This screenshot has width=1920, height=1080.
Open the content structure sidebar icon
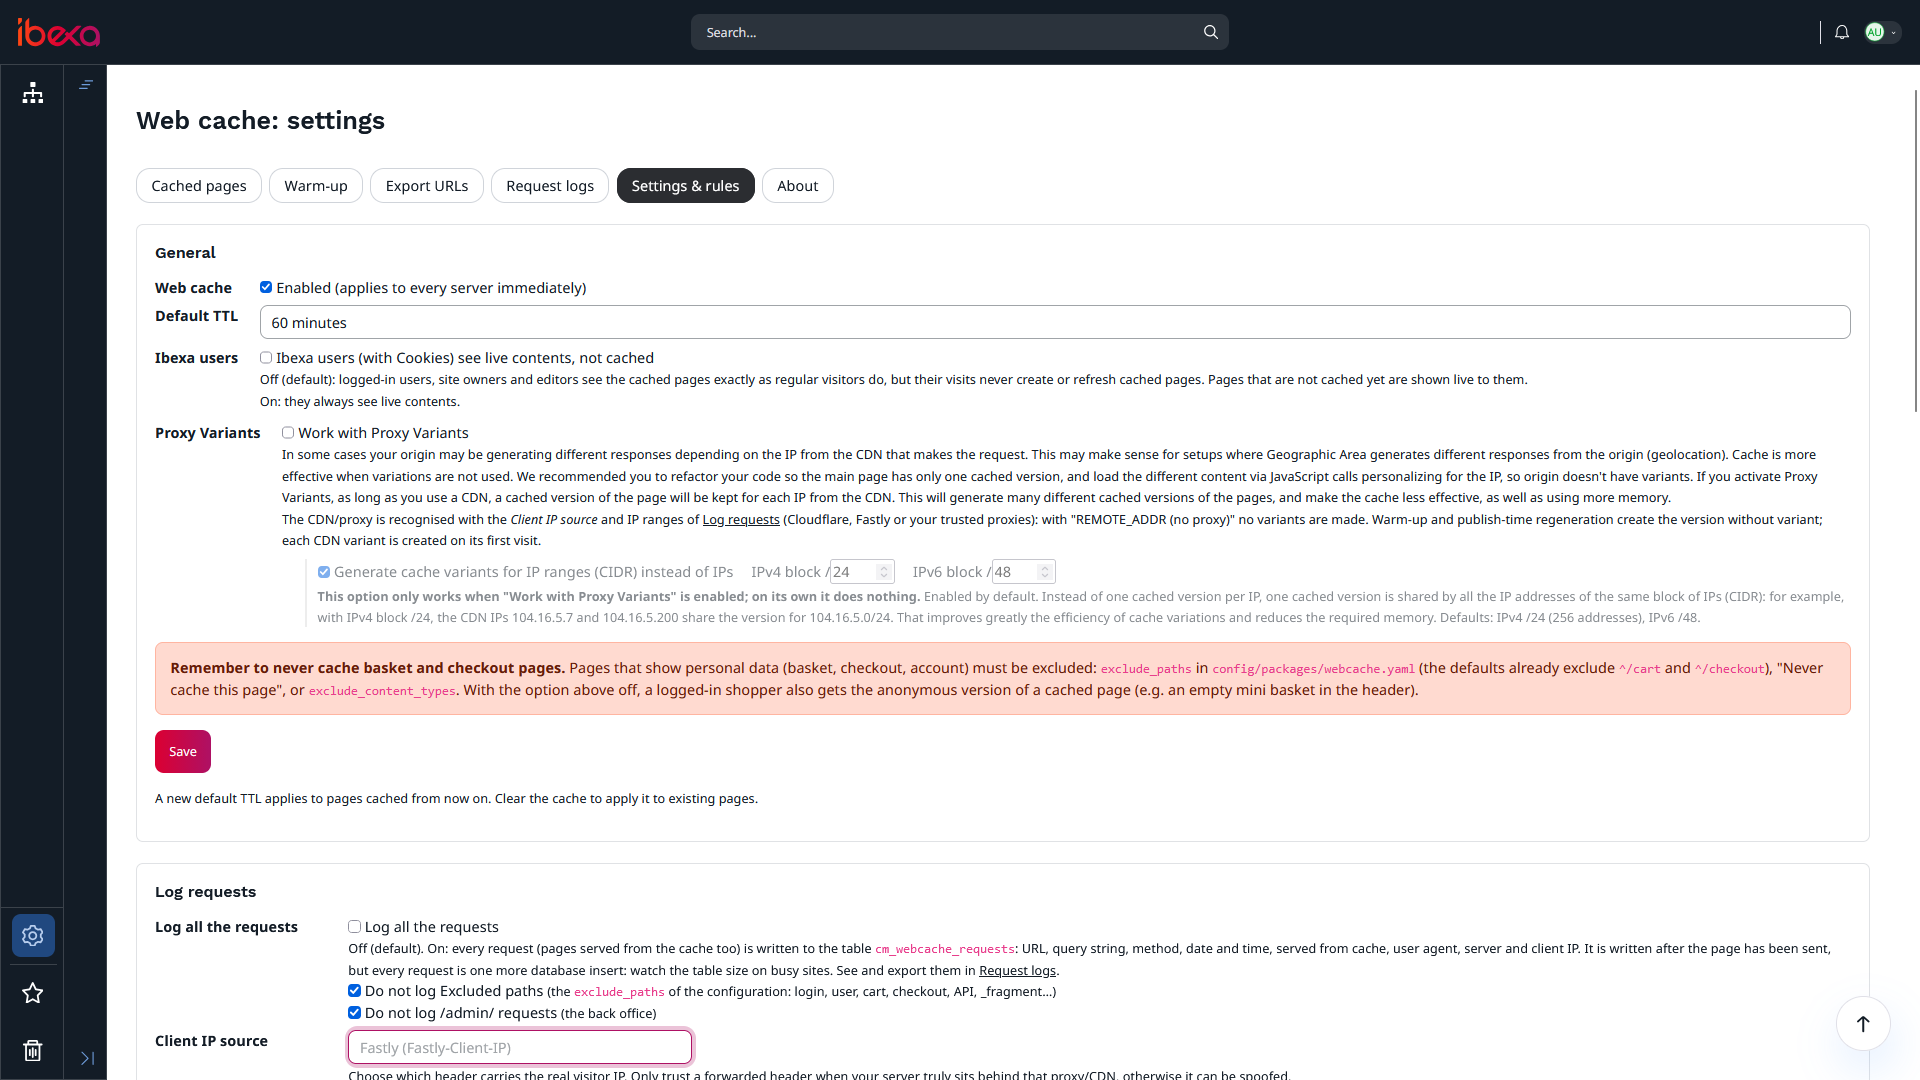pyautogui.click(x=33, y=93)
